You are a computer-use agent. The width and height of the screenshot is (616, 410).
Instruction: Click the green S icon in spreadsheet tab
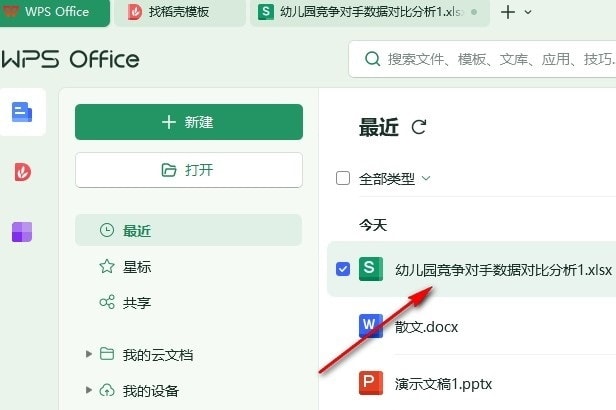(x=266, y=12)
